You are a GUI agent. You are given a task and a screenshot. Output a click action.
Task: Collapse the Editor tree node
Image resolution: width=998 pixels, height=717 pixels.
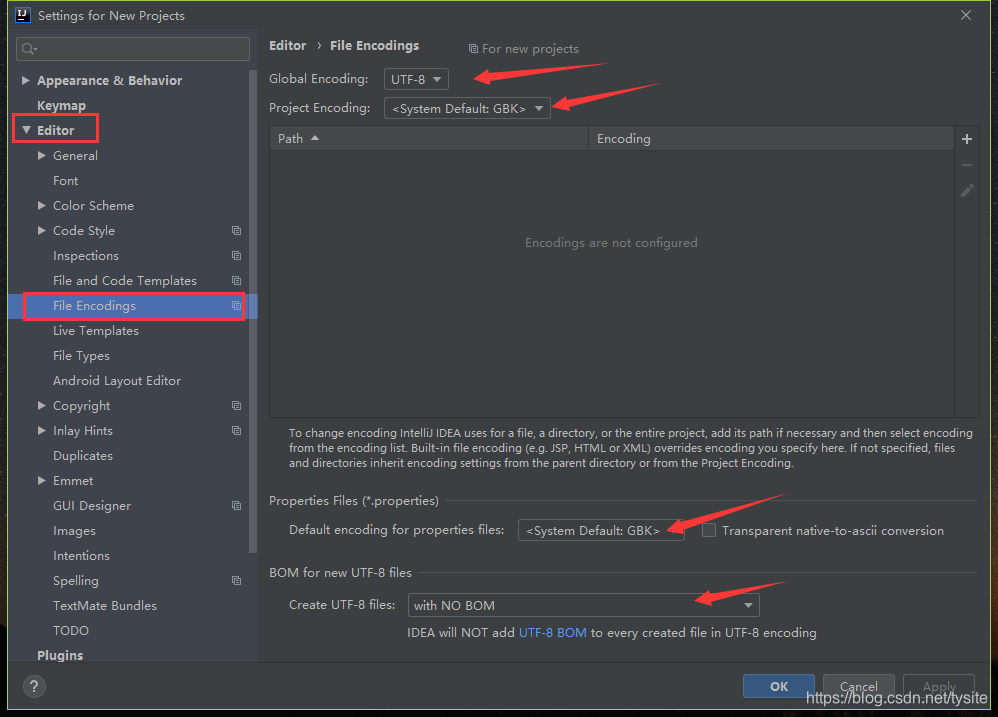(x=26, y=130)
